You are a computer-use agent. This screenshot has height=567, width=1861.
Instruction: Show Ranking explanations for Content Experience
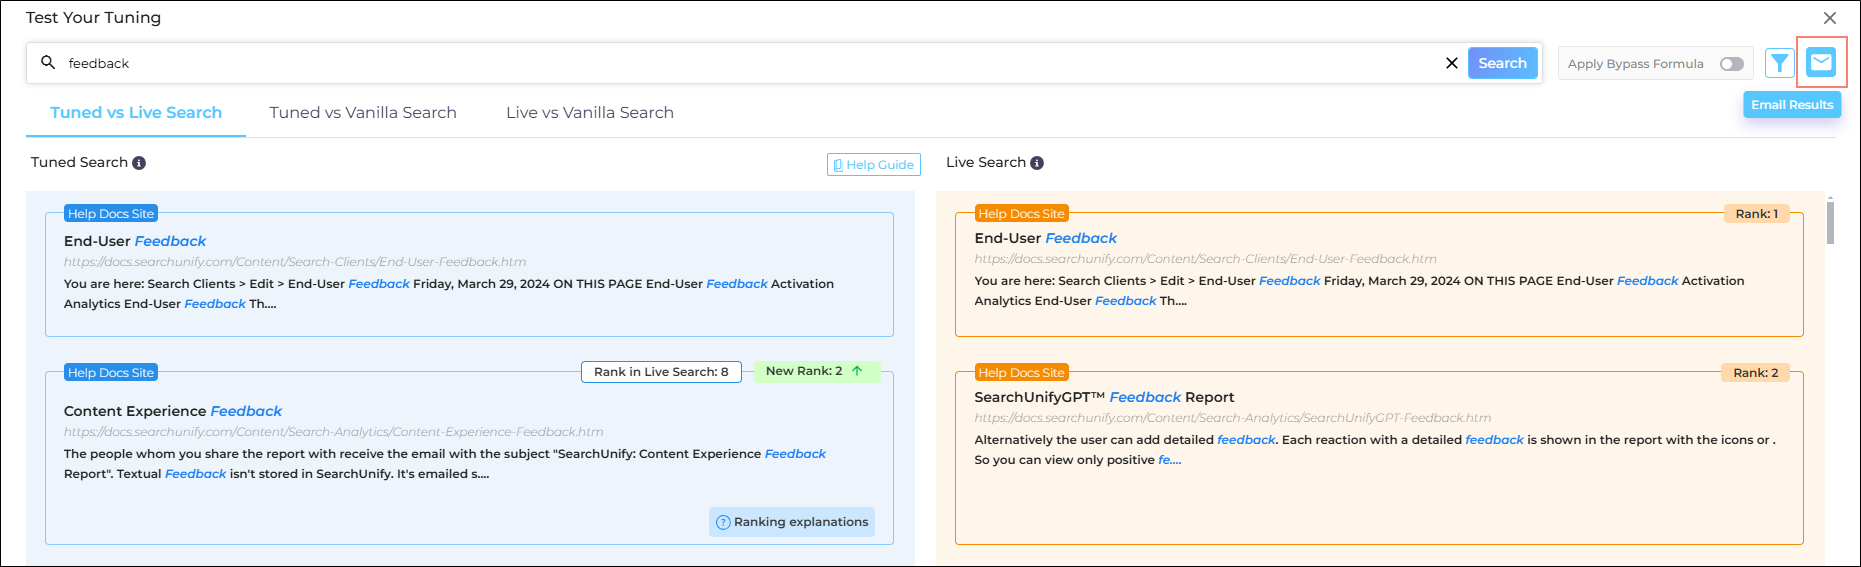pos(792,522)
